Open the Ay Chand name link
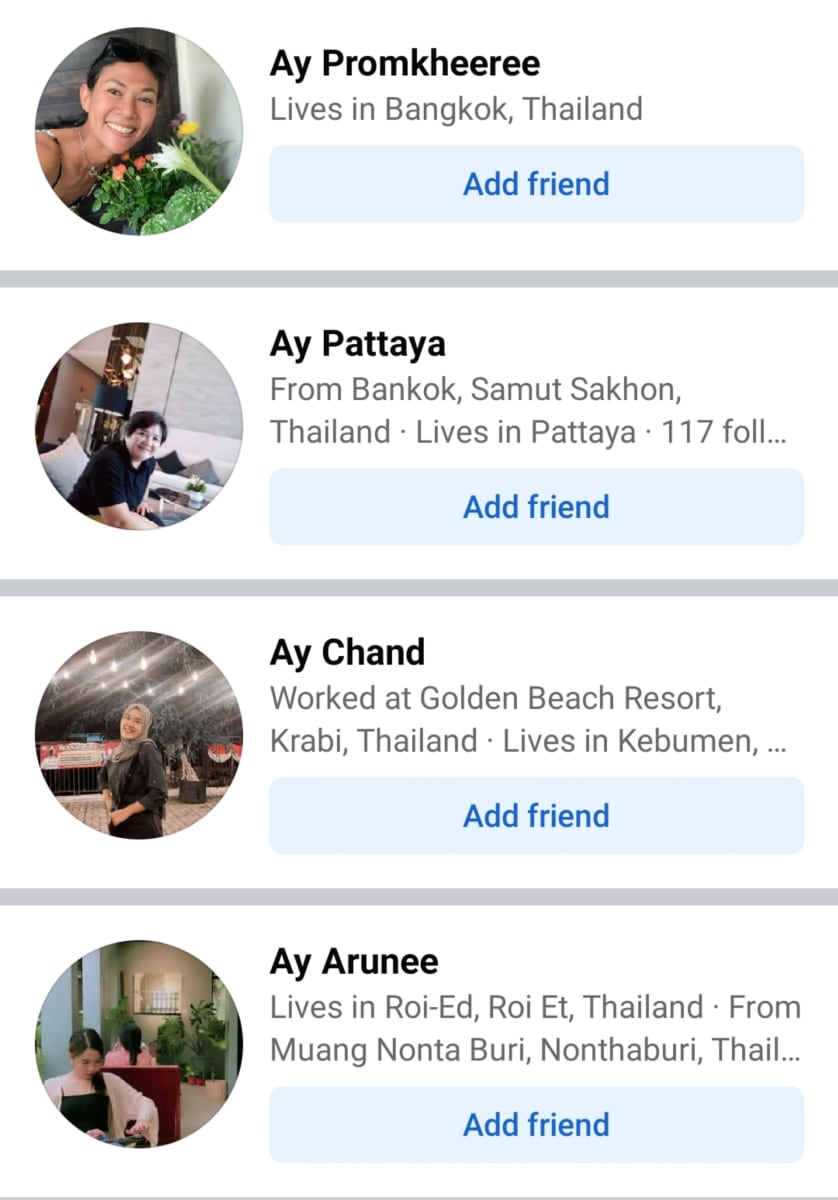 click(x=348, y=653)
